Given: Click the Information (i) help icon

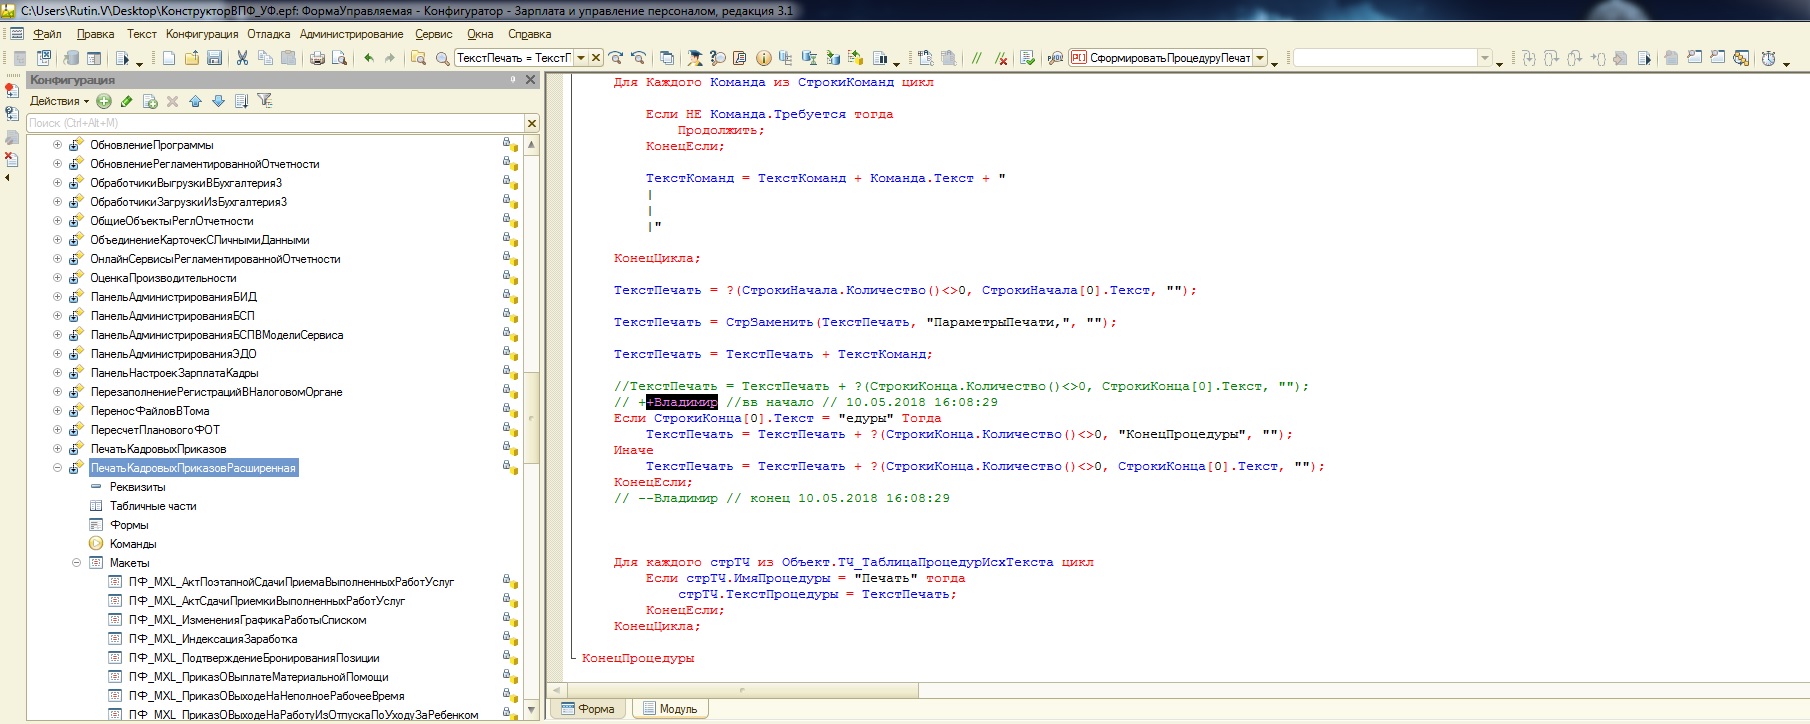Looking at the screenshot, I should 764,58.
